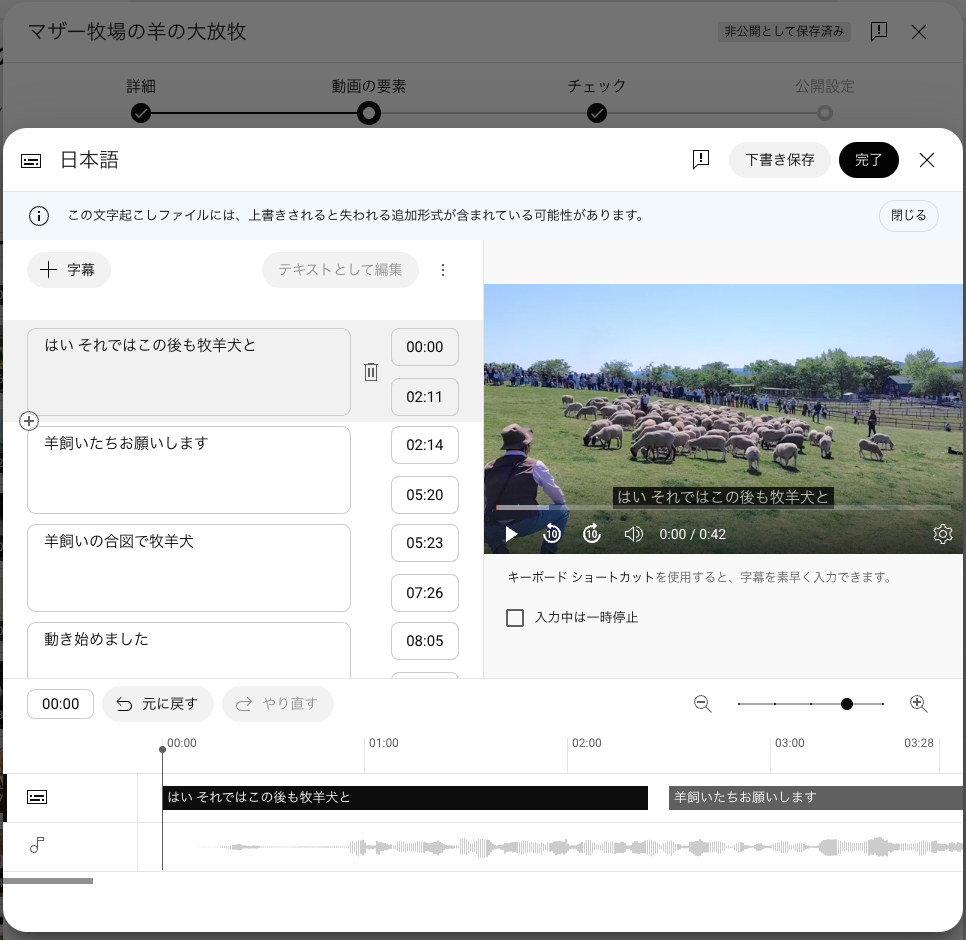Image resolution: width=966 pixels, height=940 pixels.
Task: Go to the チェック step
Action: [x=597, y=112]
